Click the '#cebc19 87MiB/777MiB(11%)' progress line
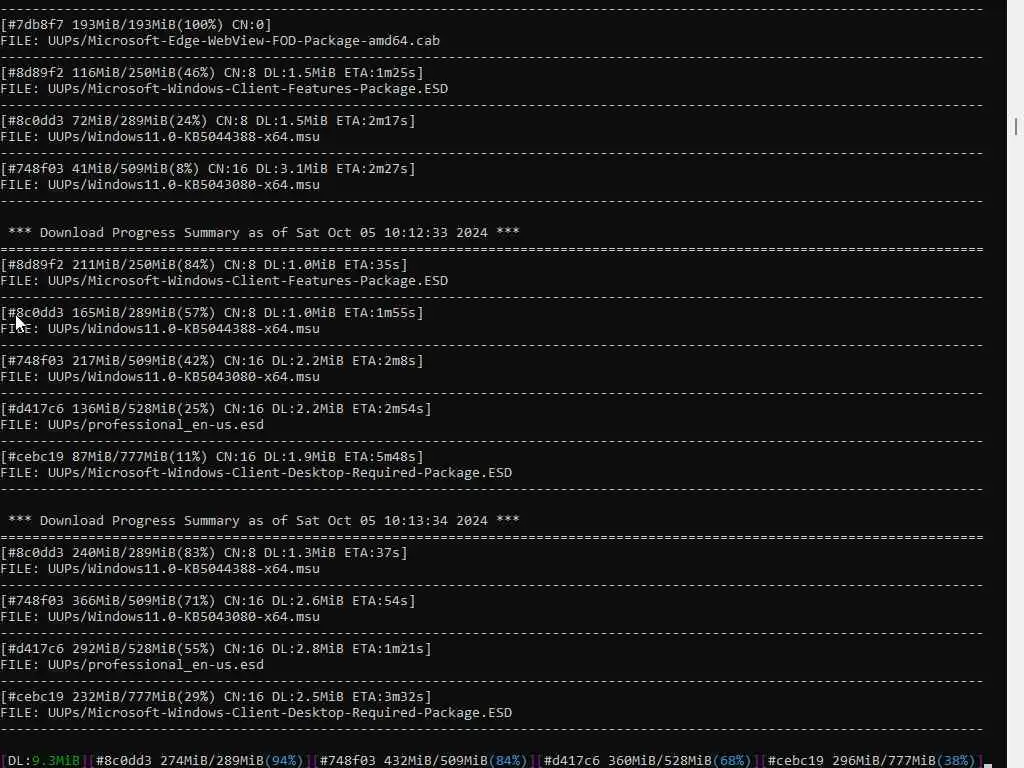Viewport: 1024px width, 768px height. 212,456
